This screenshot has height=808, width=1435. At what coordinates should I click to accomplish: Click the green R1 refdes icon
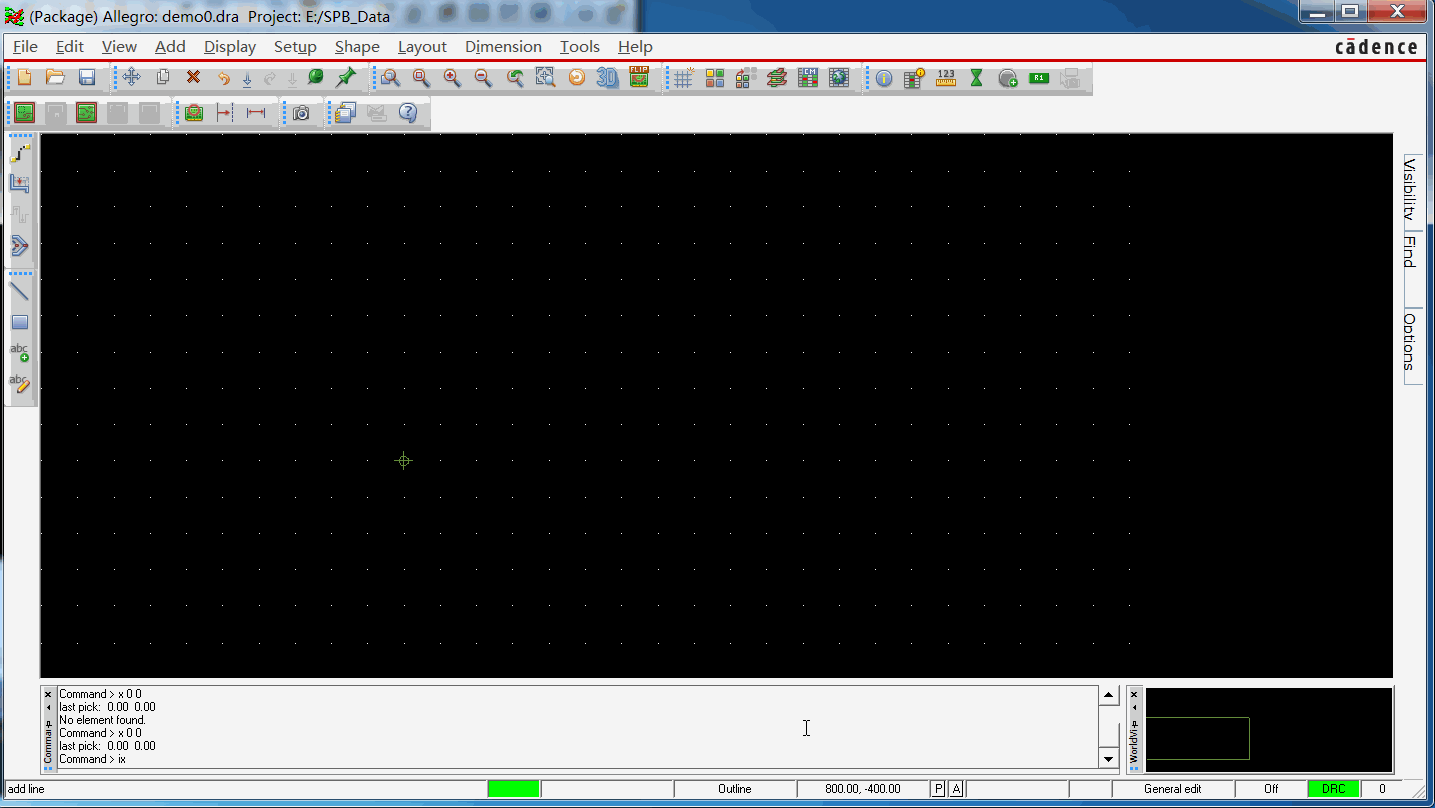1039,78
